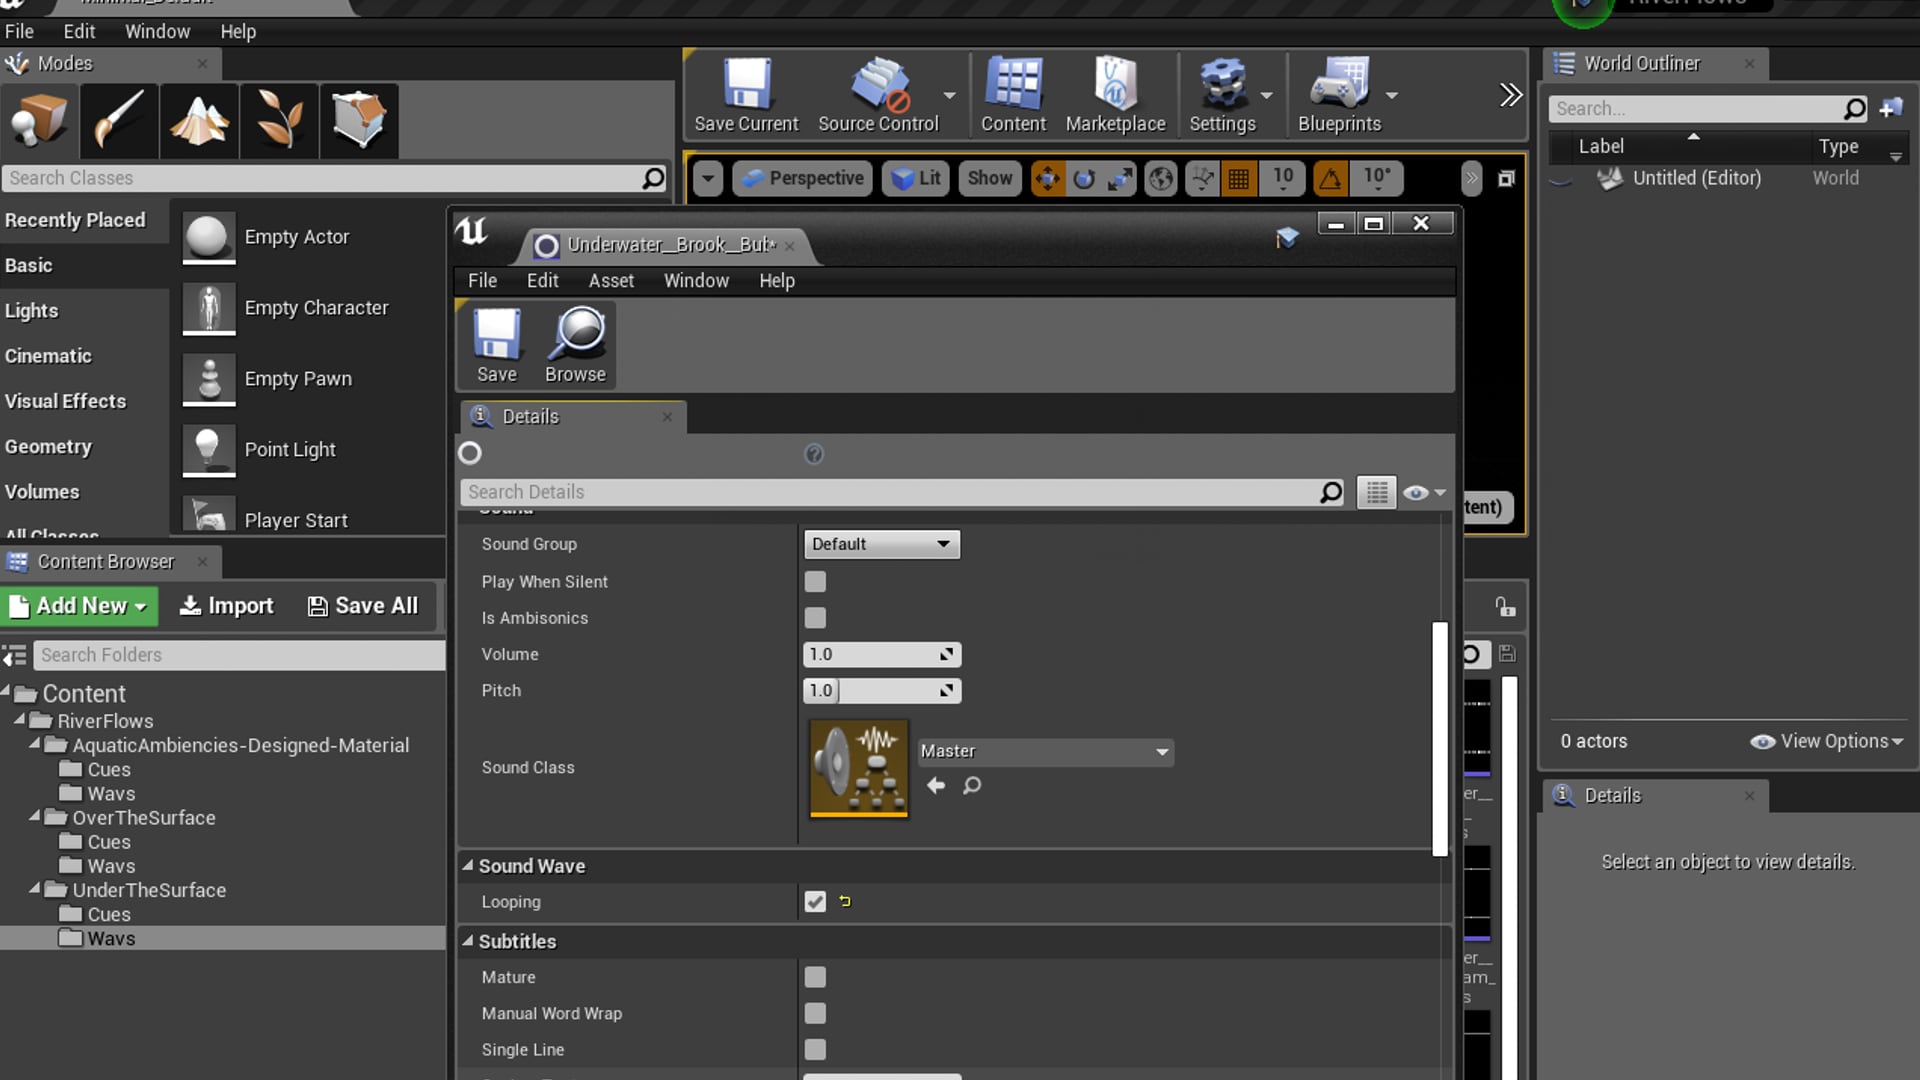Collapse the Subtitles section
1920x1080 pixels.
(x=467, y=941)
